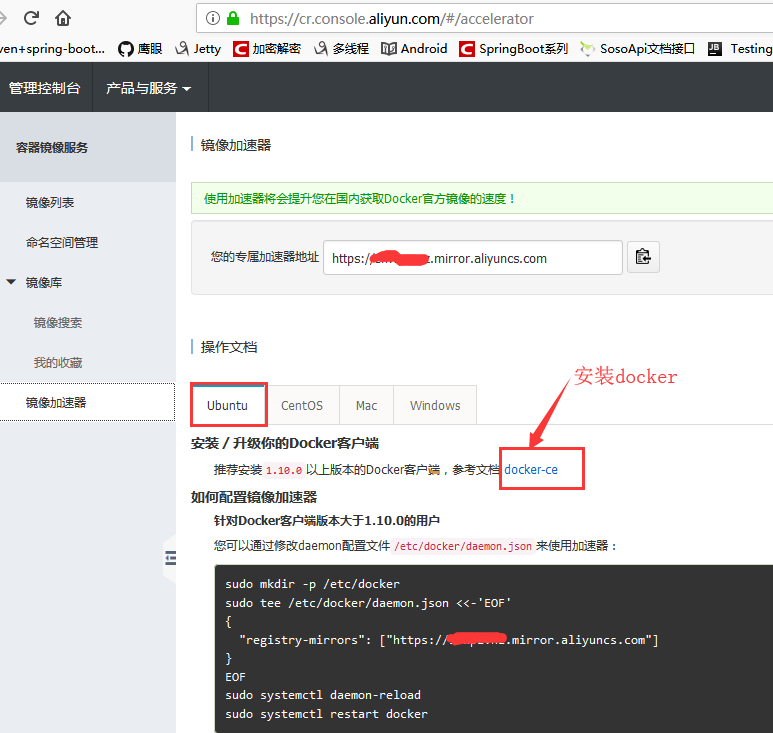Click the sudo mkdir -p /etc/docker line
The height and width of the screenshot is (733, 773).
(x=313, y=584)
